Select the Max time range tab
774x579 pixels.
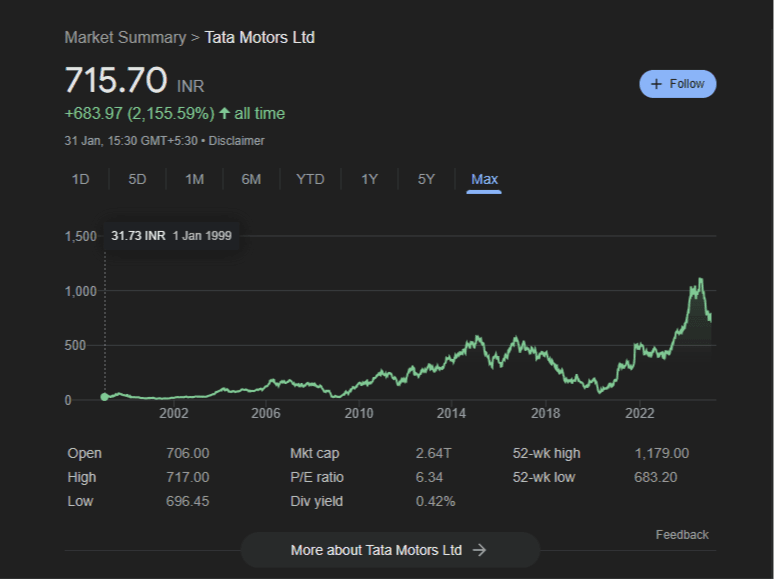coord(484,179)
